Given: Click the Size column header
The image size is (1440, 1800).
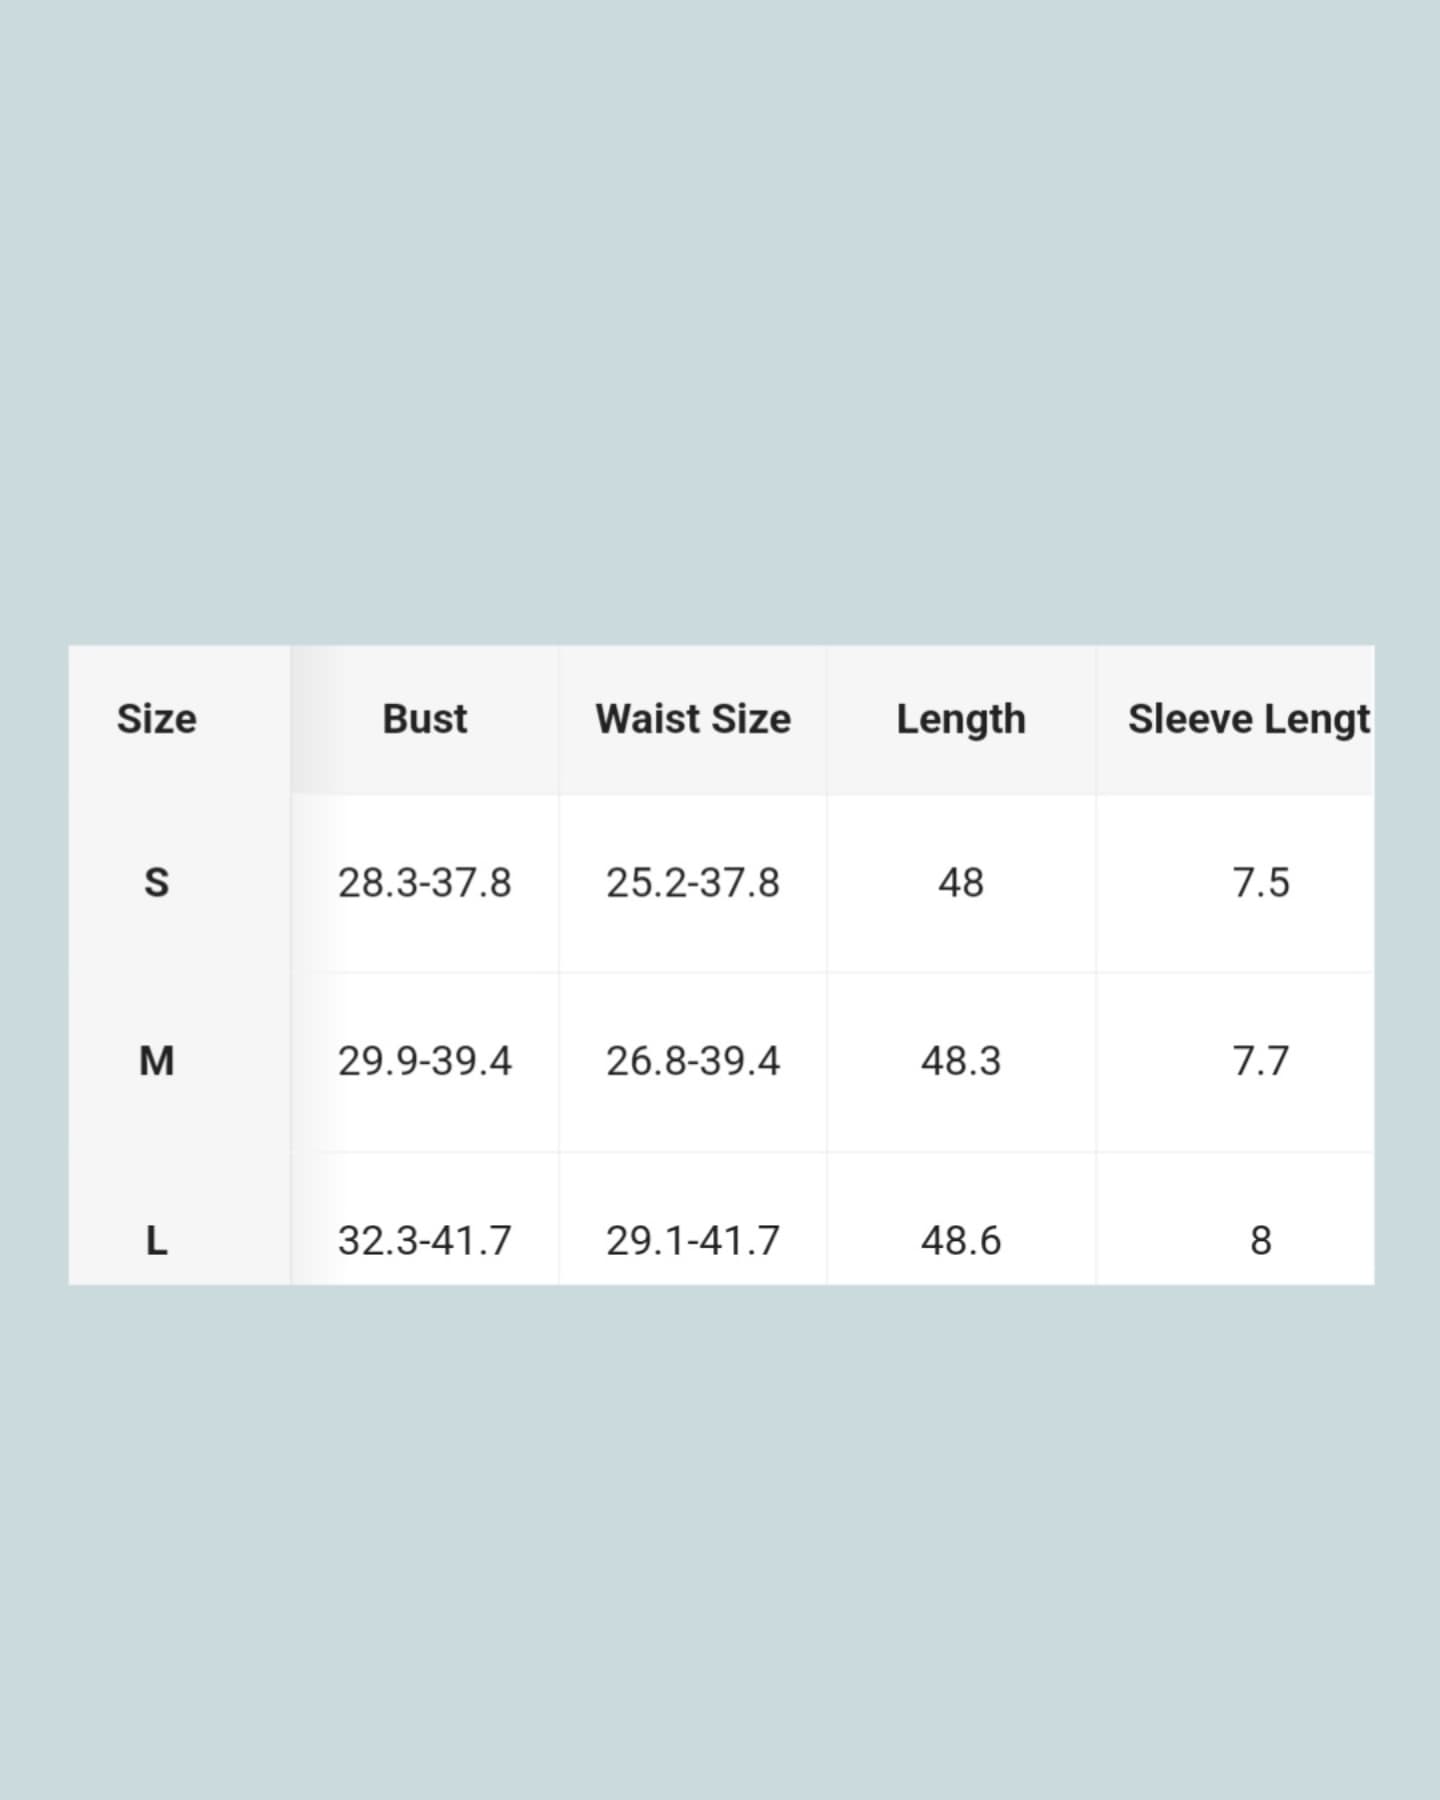Looking at the screenshot, I should (x=157, y=719).
